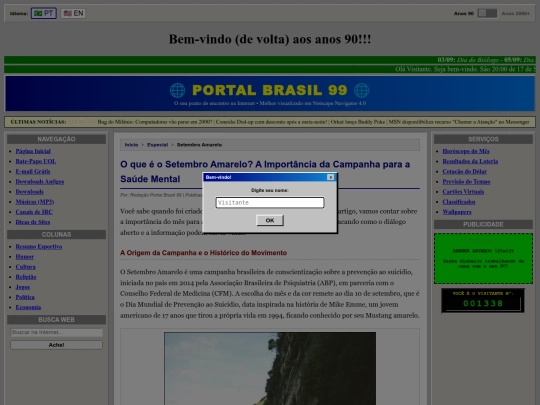Open Dicas de Sites link

(x=33, y=222)
